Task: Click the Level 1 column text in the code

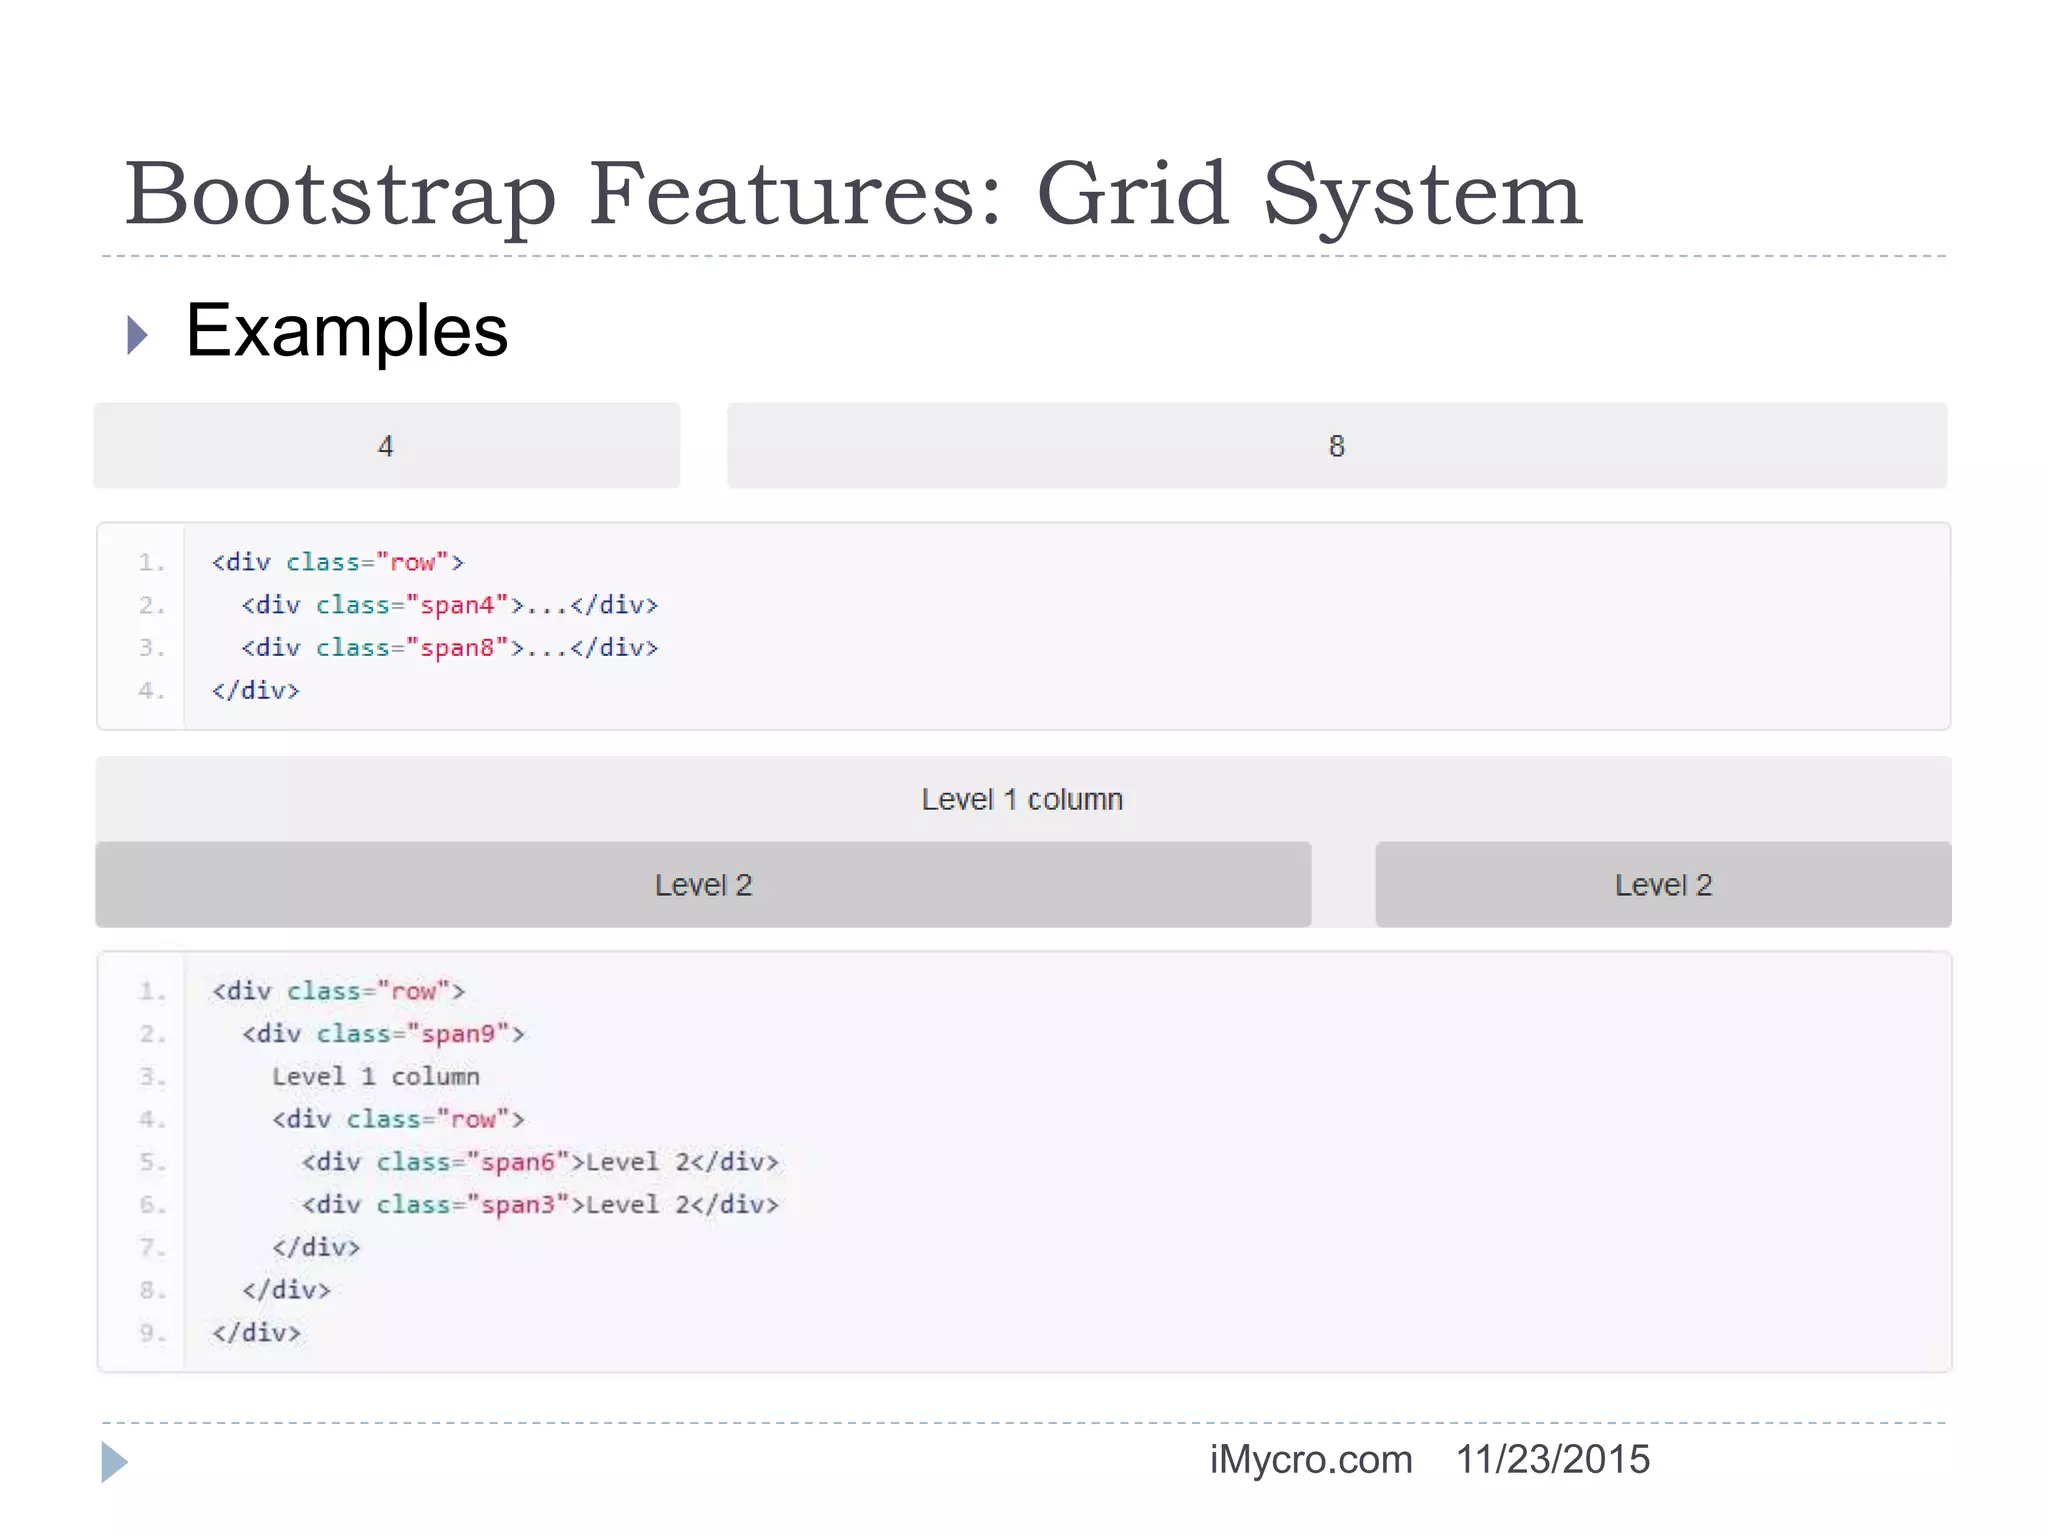Action: [x=376, y=1077]
